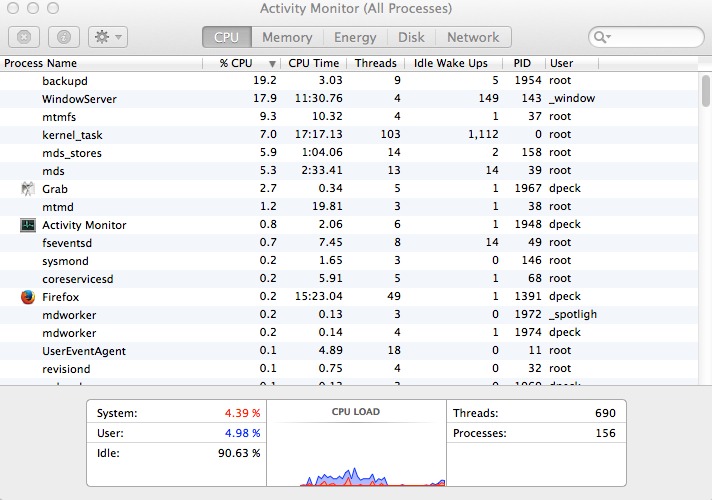The image size is (712, 500).
Task: Click the Firefox icon in process list
Action: click(28, 297)
